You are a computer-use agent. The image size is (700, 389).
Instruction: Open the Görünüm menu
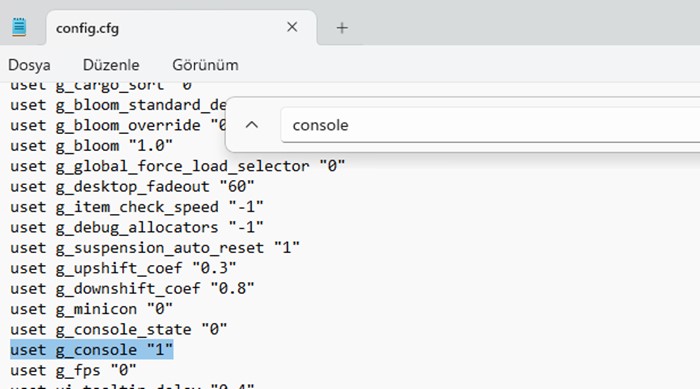tap(205, 65)
